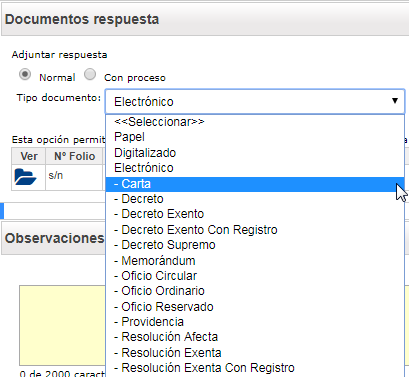Select Oficio Reservado option
Image resolution: width=412 pixels, height=379 pixels.
click(x=255, y=307)
